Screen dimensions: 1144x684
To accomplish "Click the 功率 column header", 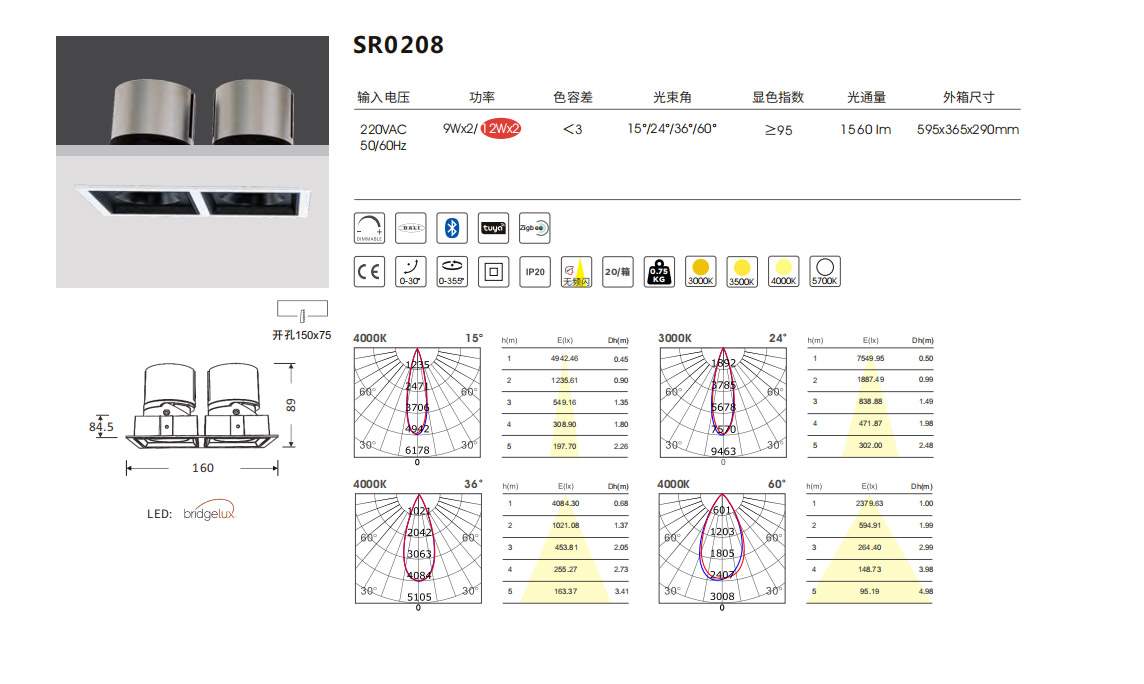I will [482, 97].
